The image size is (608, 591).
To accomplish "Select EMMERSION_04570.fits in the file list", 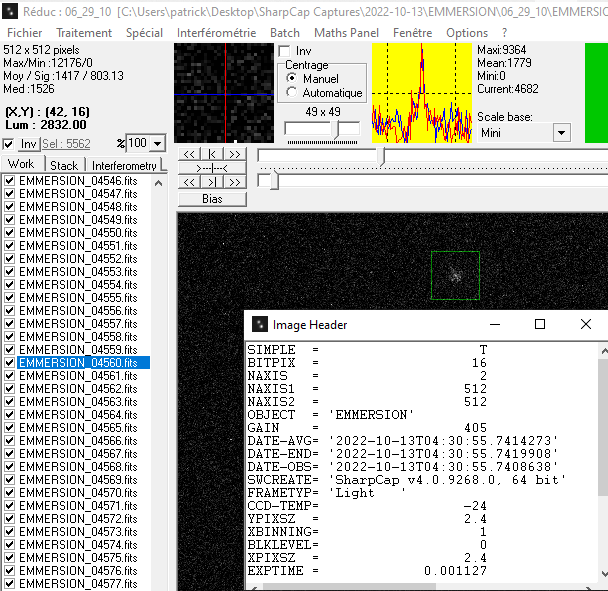I will pyautogui.click(x=78, y=493).
